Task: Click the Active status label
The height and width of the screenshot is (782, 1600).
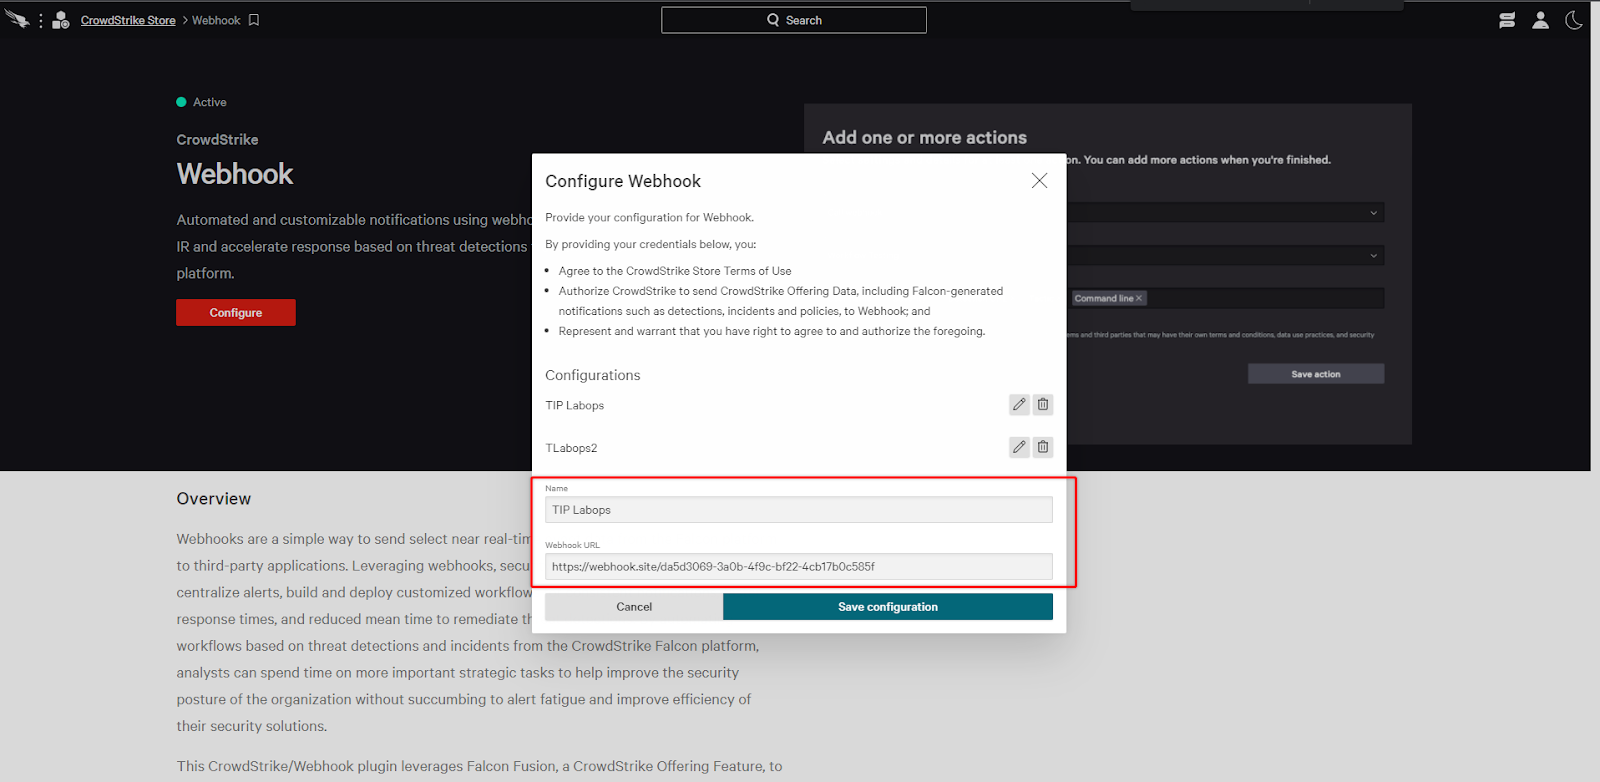Action: coord(210,102)
